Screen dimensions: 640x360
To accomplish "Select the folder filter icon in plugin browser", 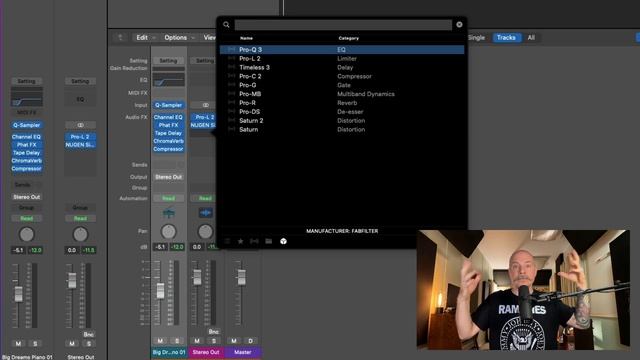I will [269, 241].
